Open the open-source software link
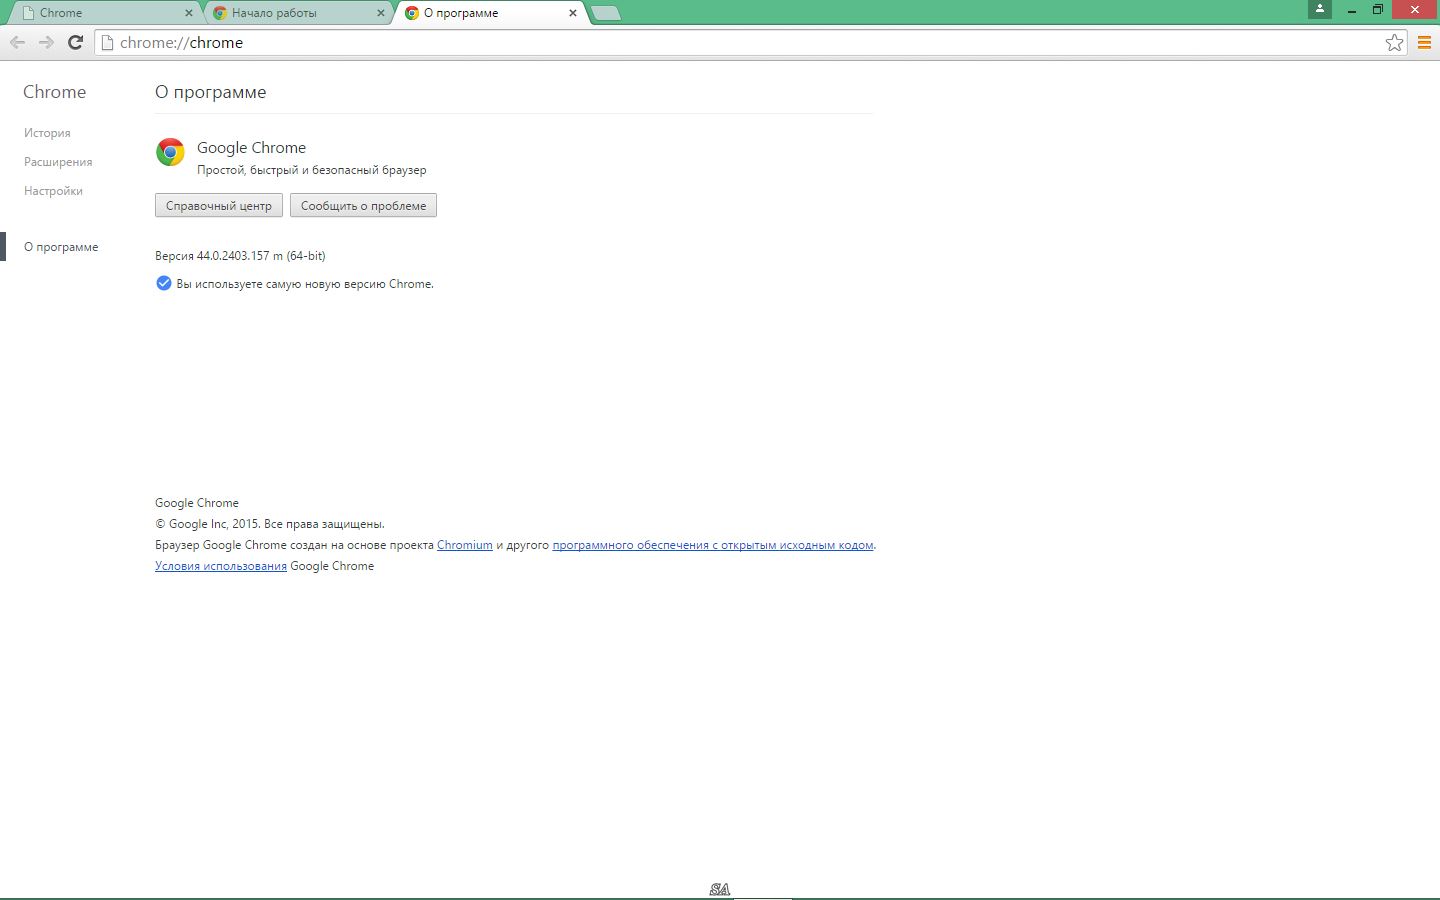This screenshot has width=1440, height=900. point(713,545)
